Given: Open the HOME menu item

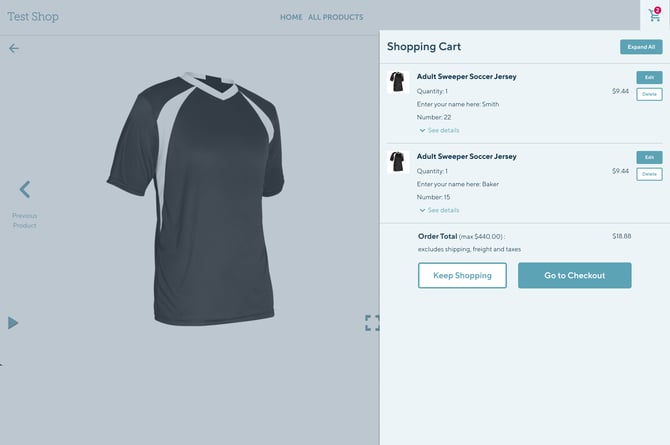Looking at the screenshot, I should tap(291, 17).
